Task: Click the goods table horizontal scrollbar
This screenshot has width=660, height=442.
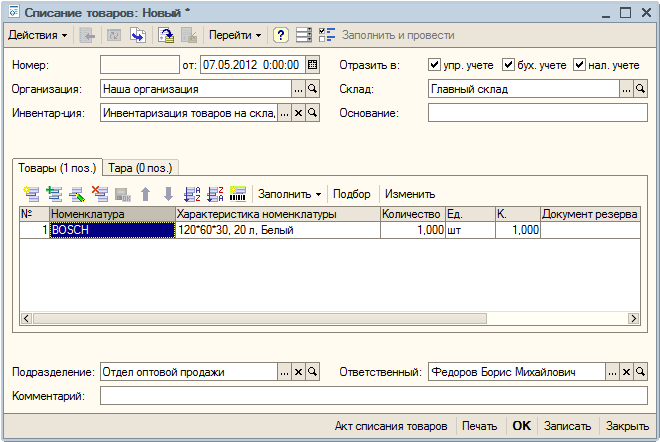Action: point(330,318)
